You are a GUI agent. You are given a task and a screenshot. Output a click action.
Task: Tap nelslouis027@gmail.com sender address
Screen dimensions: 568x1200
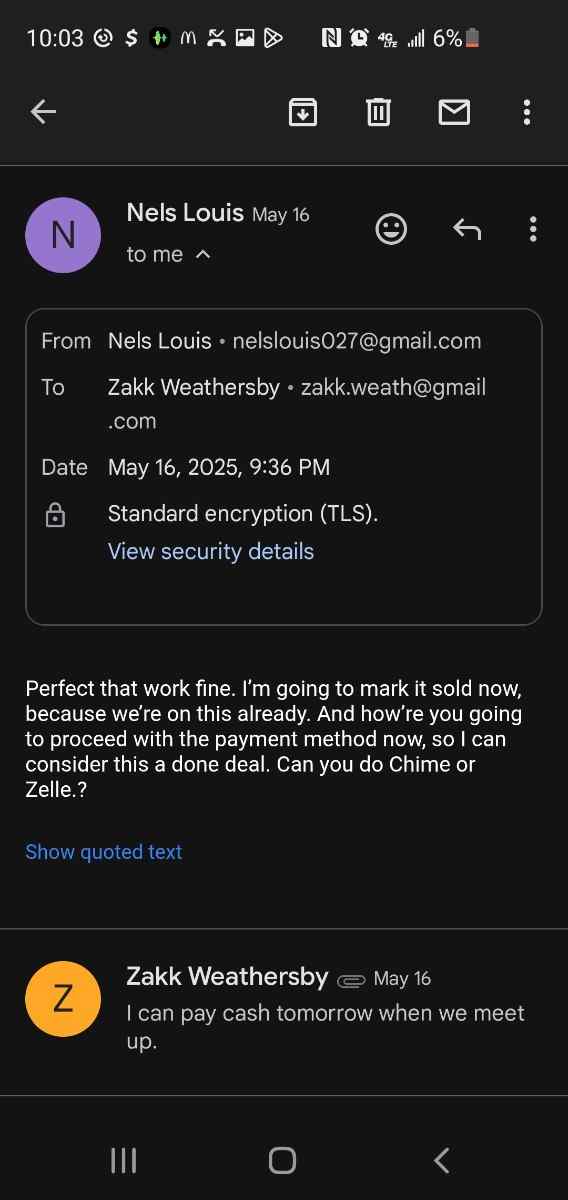click(357, 341)
